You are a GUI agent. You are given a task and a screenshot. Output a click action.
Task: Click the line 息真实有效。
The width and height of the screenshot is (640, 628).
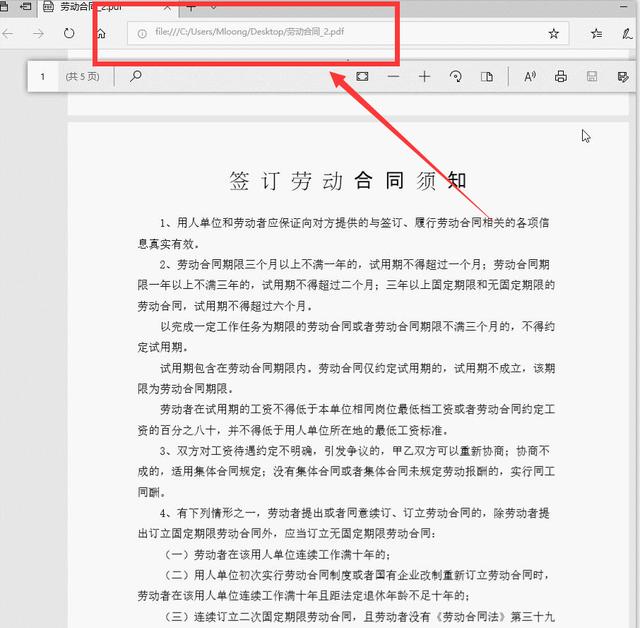169,244
